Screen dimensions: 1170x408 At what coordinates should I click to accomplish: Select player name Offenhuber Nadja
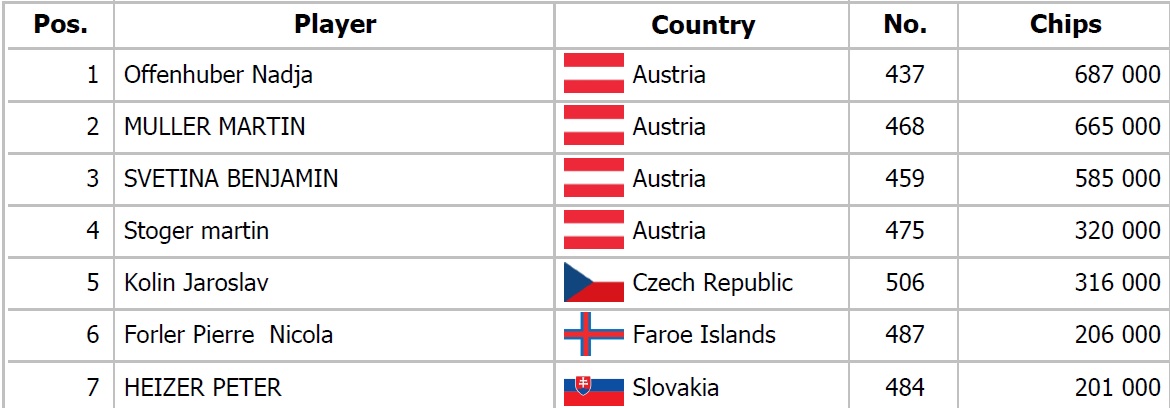click(218, 75)
